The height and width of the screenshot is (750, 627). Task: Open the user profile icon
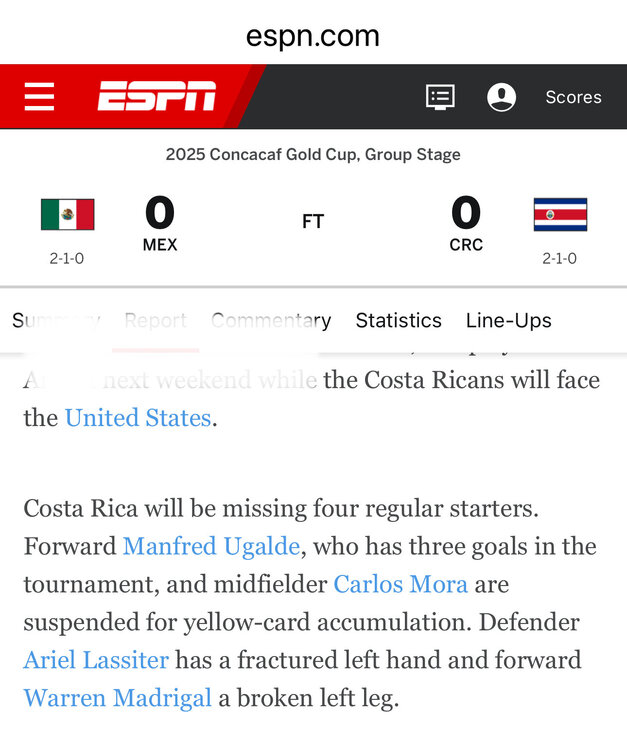pyautogui.click(x=501, y=97)
